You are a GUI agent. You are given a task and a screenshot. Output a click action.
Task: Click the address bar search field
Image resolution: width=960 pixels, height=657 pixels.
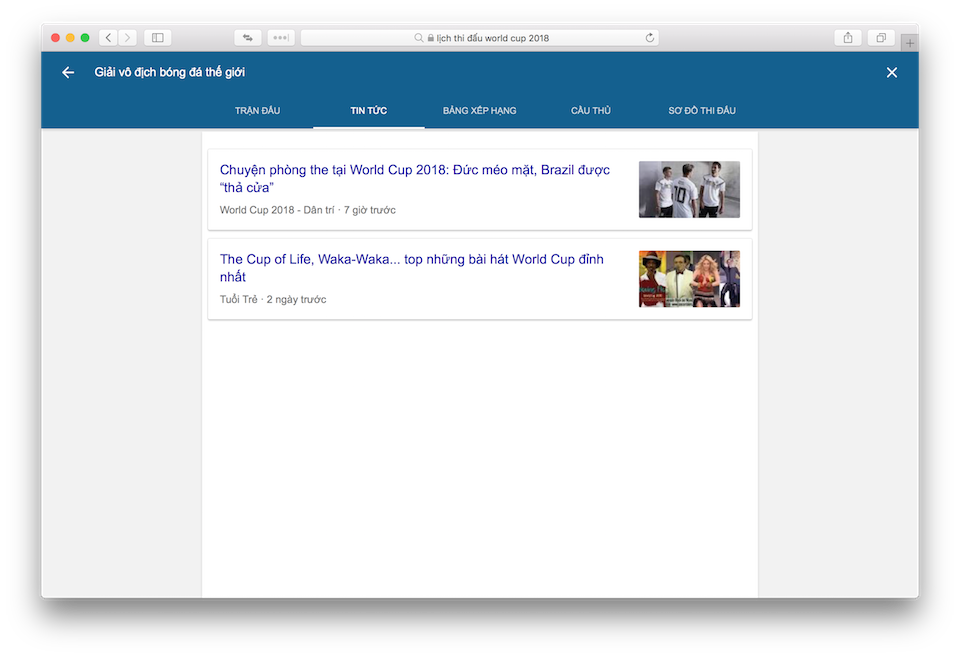click(480, 38)
